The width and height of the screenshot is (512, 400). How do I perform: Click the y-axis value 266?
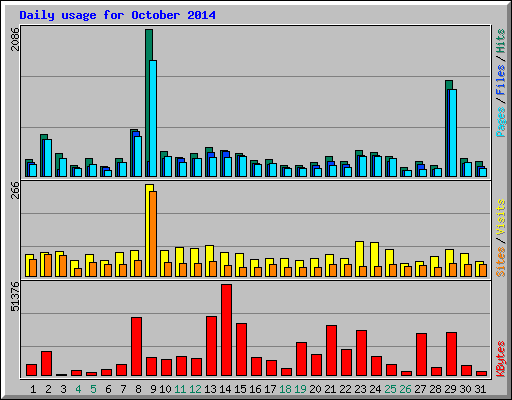pyautogui.click(x=15, y=190)
